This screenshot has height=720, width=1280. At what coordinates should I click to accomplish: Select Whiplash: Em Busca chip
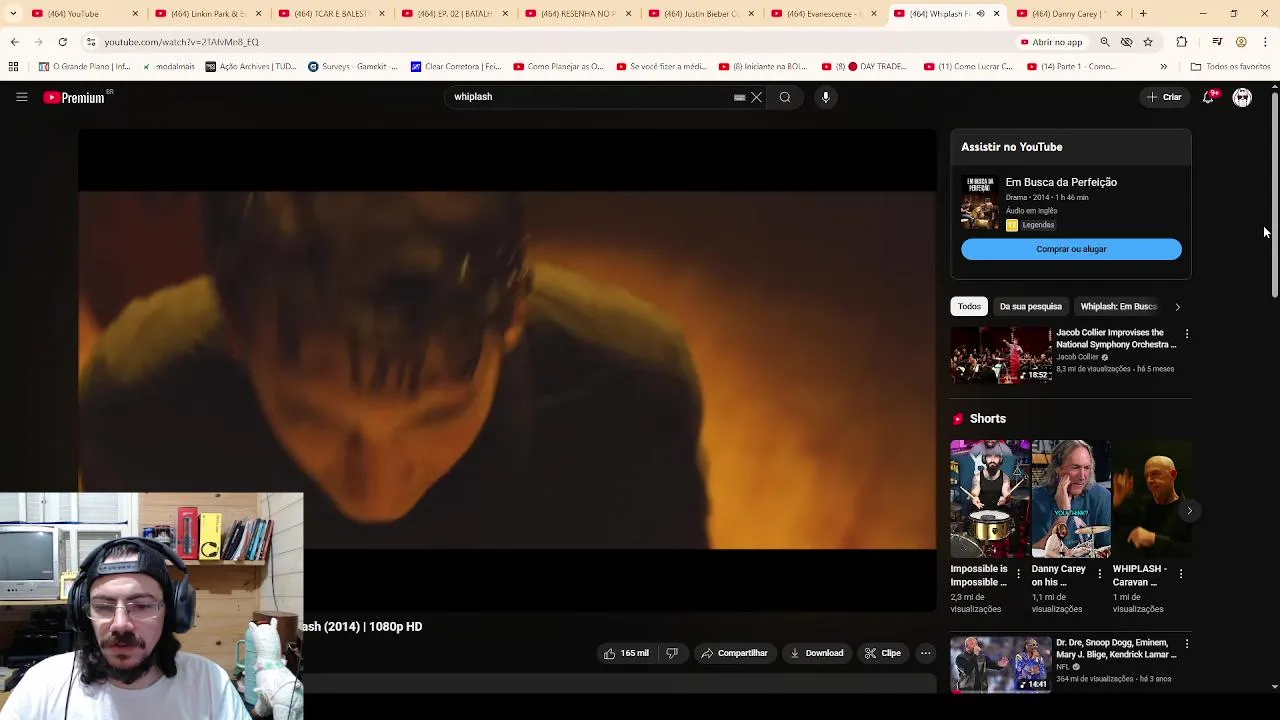[x=1118, y=306]
